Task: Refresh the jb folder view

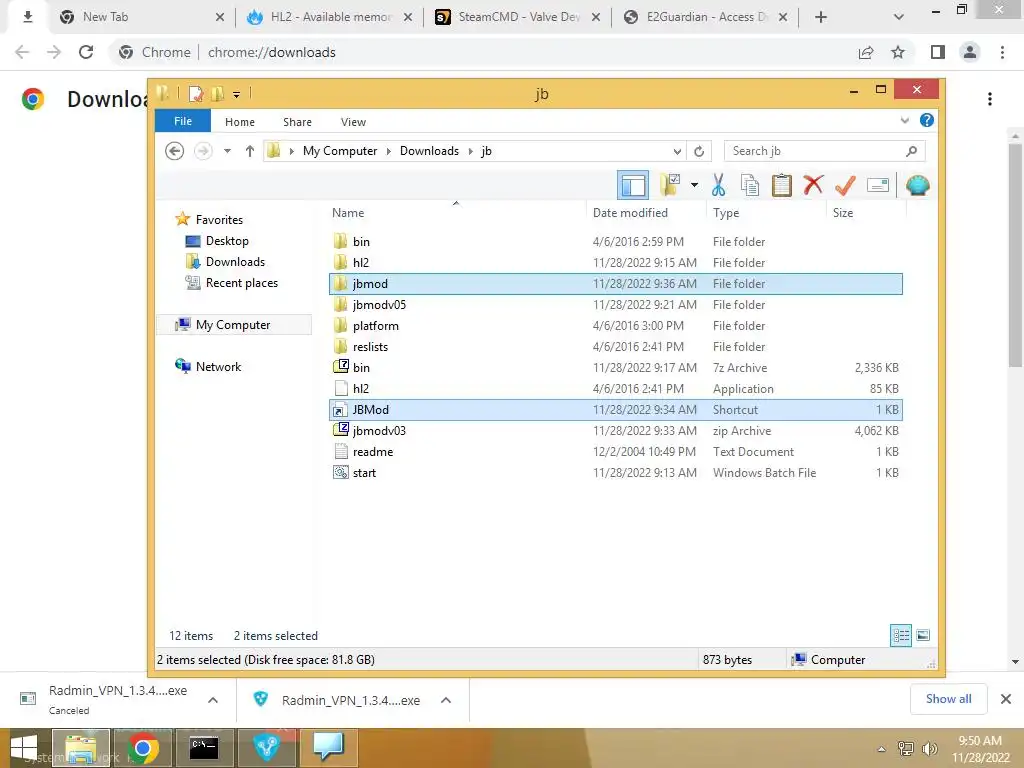Action: (x=699, y=152)
